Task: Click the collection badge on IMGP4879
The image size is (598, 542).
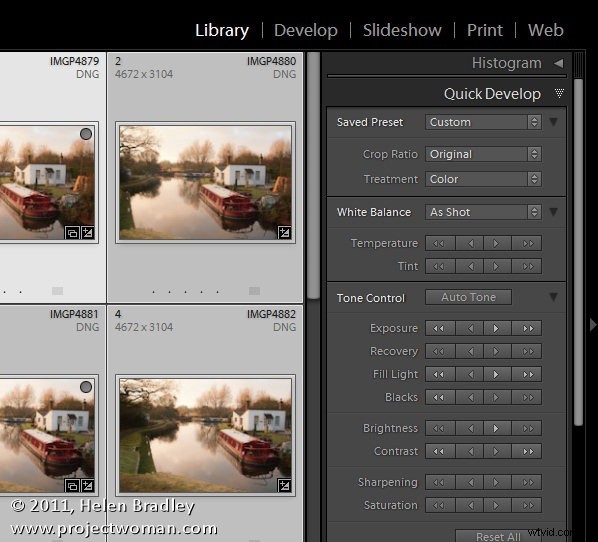Action: coord(72,232)
